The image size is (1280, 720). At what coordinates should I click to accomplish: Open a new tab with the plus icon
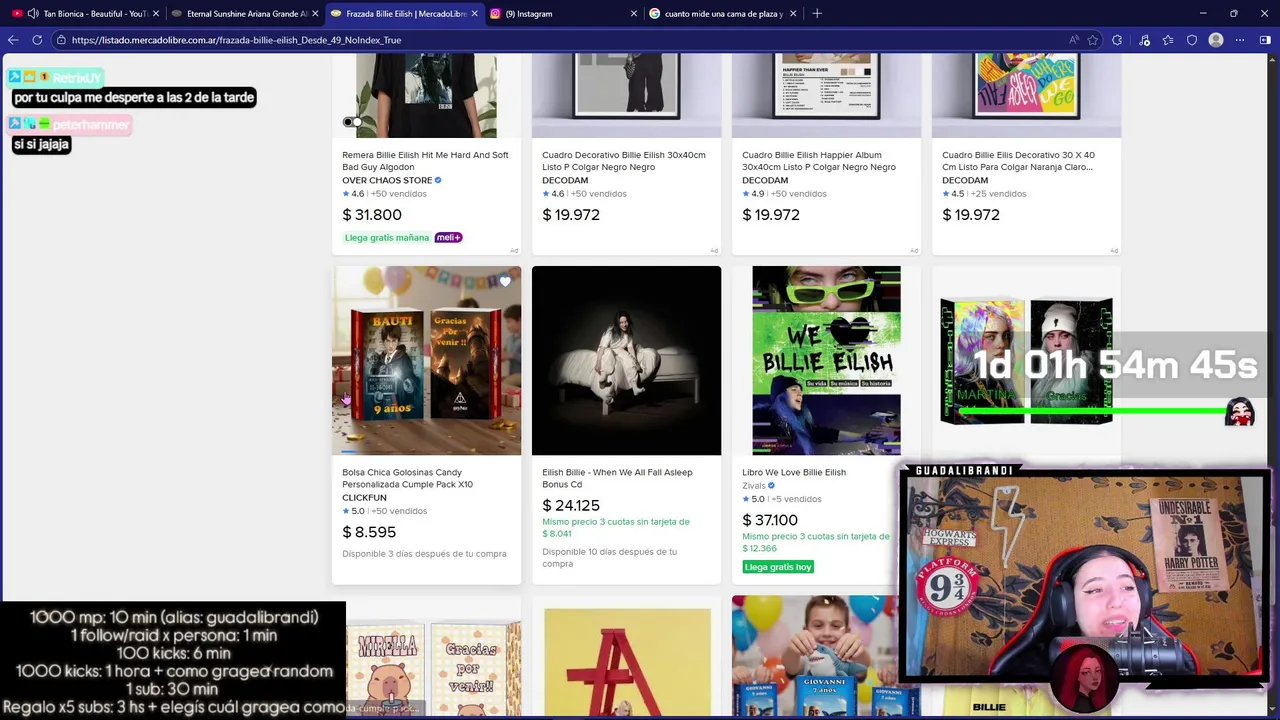coord(817,14)
